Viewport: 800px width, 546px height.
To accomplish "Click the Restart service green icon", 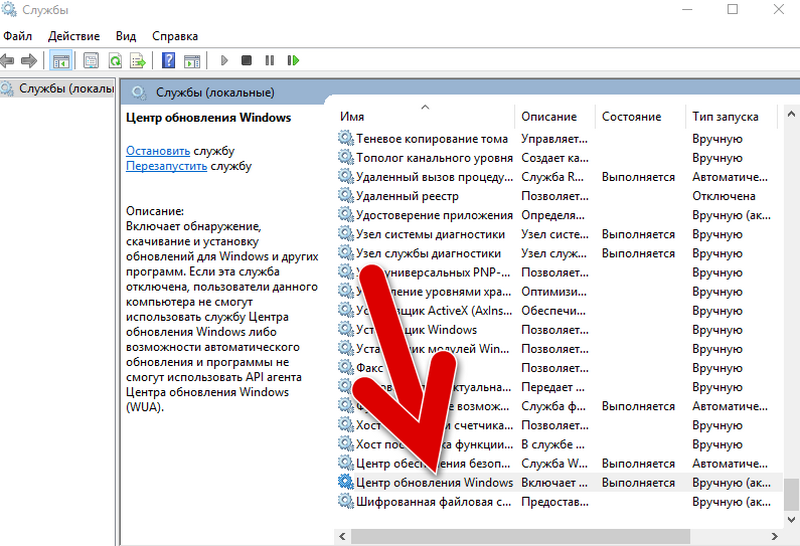I will tap(293, 61).
